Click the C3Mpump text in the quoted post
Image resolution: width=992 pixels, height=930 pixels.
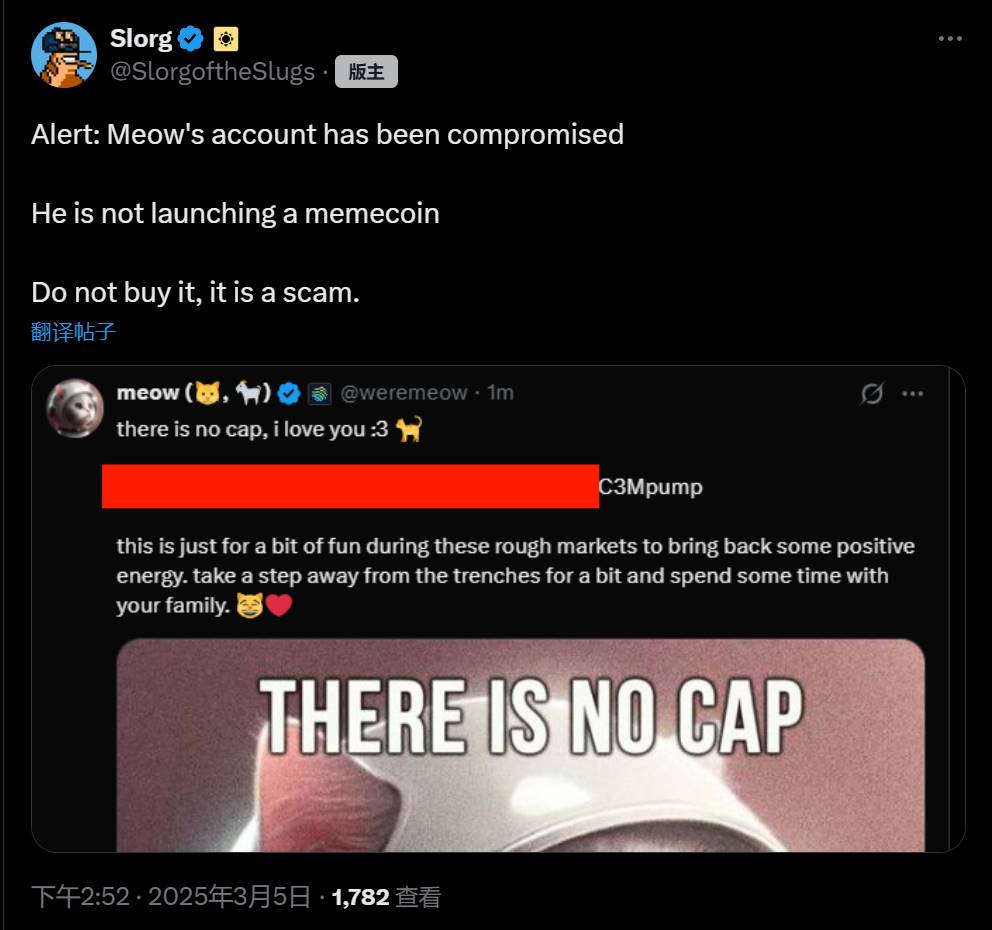(x=650, y=487)
